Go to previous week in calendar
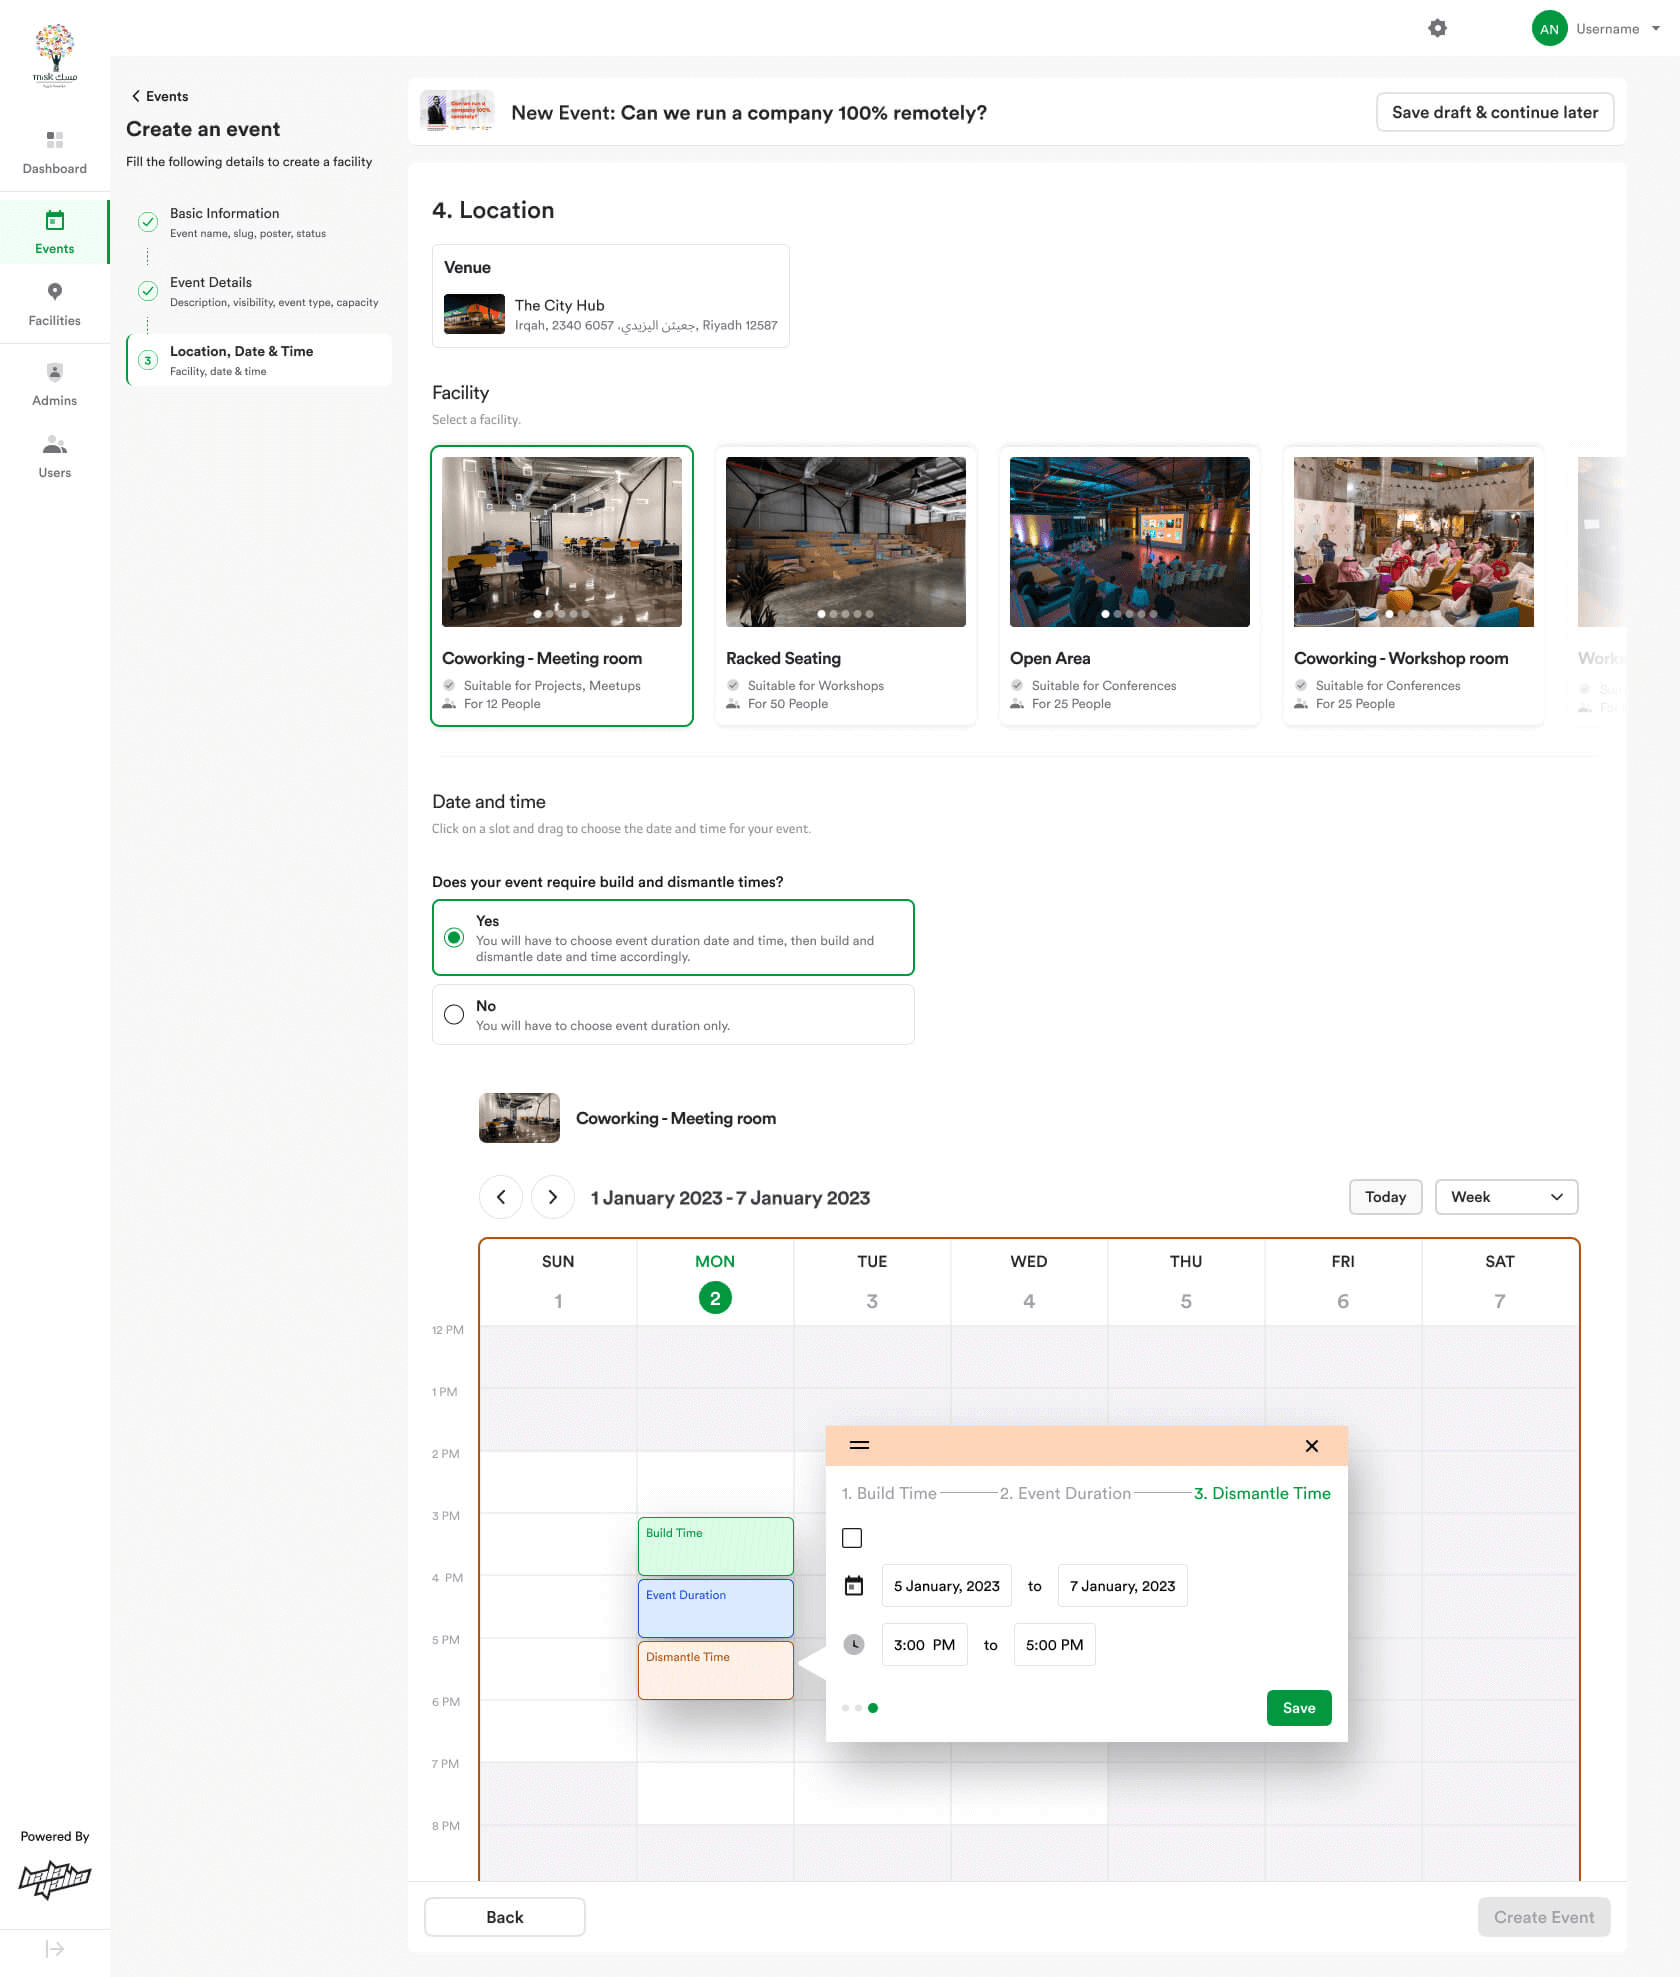 point(501,1197)
